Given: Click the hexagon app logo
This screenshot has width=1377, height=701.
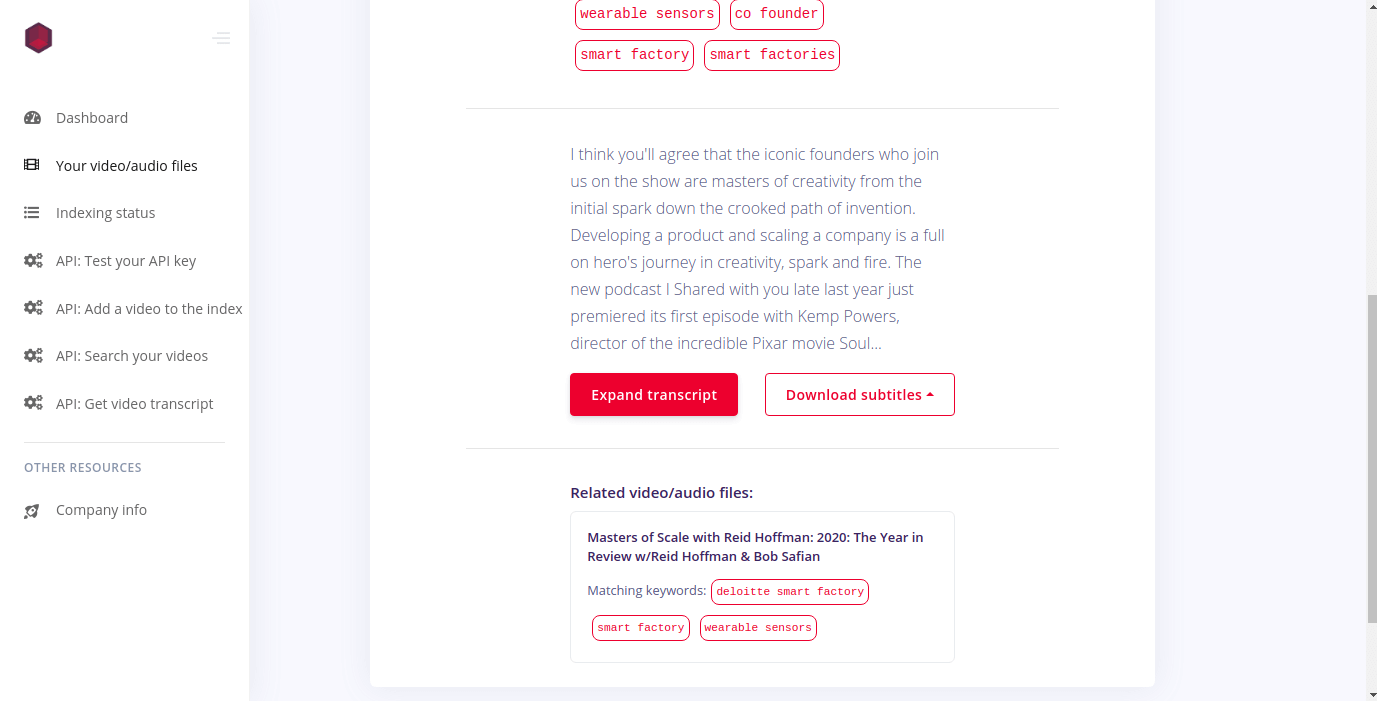Looking at the screenshot, I should (x=38, y=38).
